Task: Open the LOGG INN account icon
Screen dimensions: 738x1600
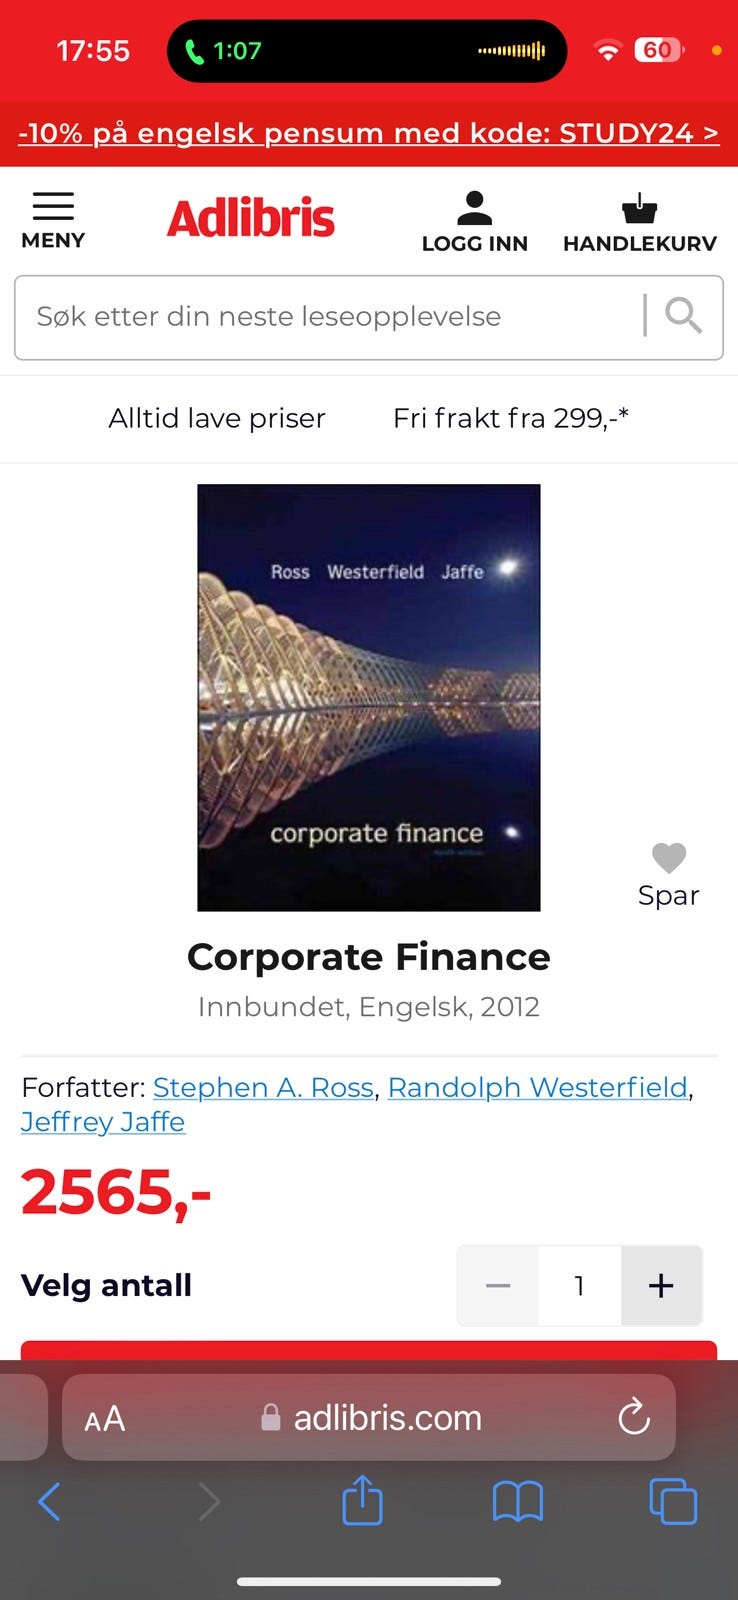Action: [474, 221]
